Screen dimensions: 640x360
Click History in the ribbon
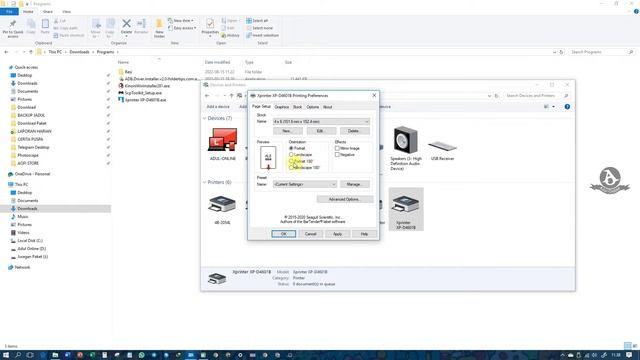(x=231, y=36)
